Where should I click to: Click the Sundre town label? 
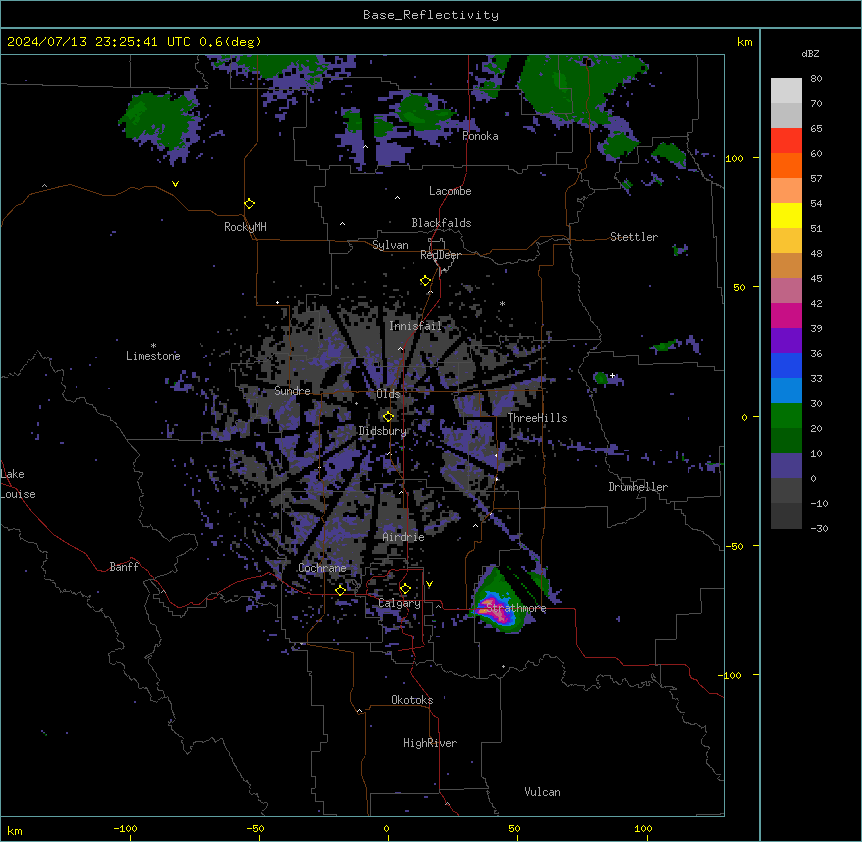click(292, 391)
